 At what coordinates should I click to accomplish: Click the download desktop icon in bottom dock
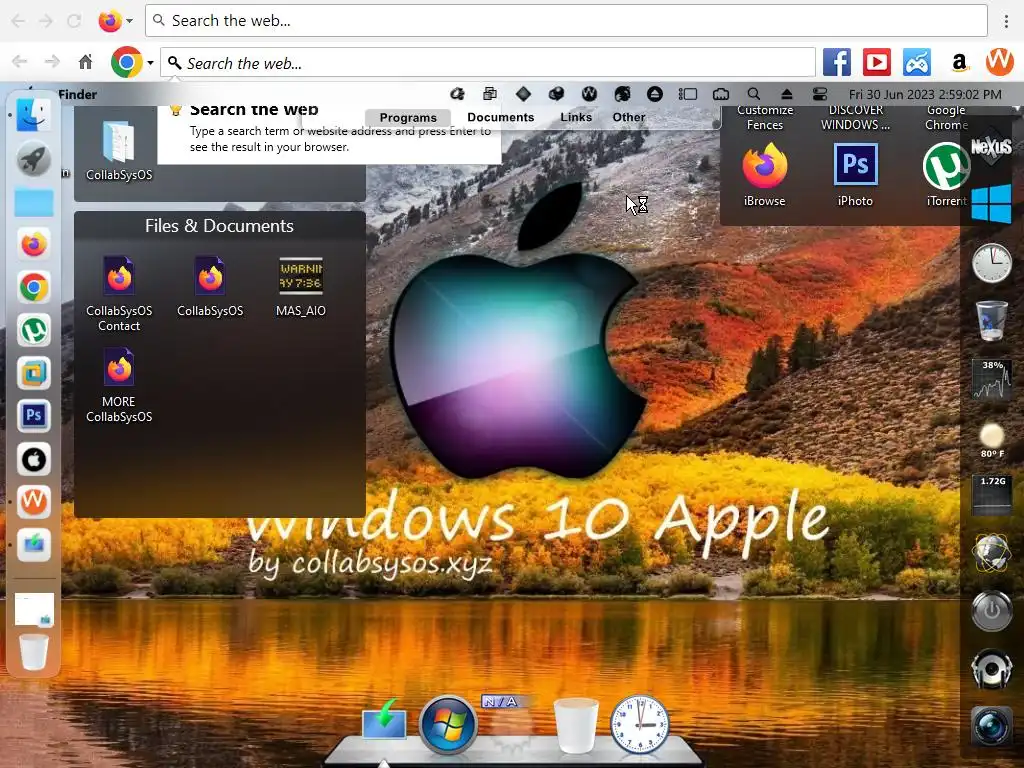click(x=384, y=718)
